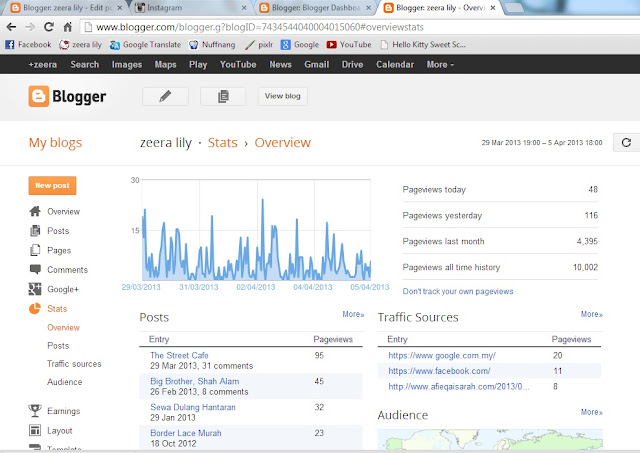Go to browser home page icon
Viewport: 640px width, 453px height.
click(x=68, y=27)
